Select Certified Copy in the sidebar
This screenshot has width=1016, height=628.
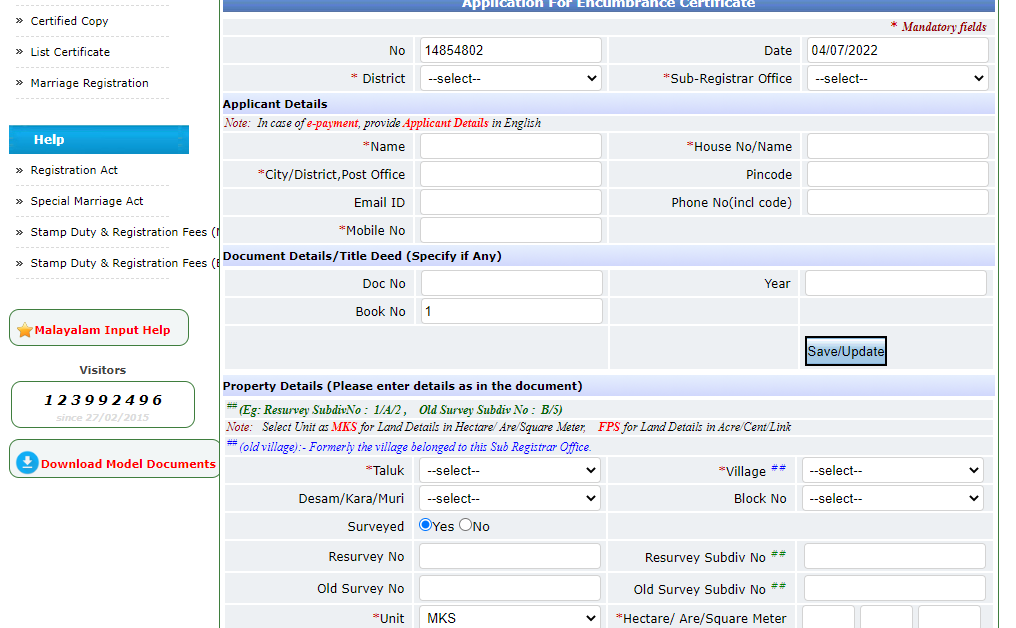(69, 20)
